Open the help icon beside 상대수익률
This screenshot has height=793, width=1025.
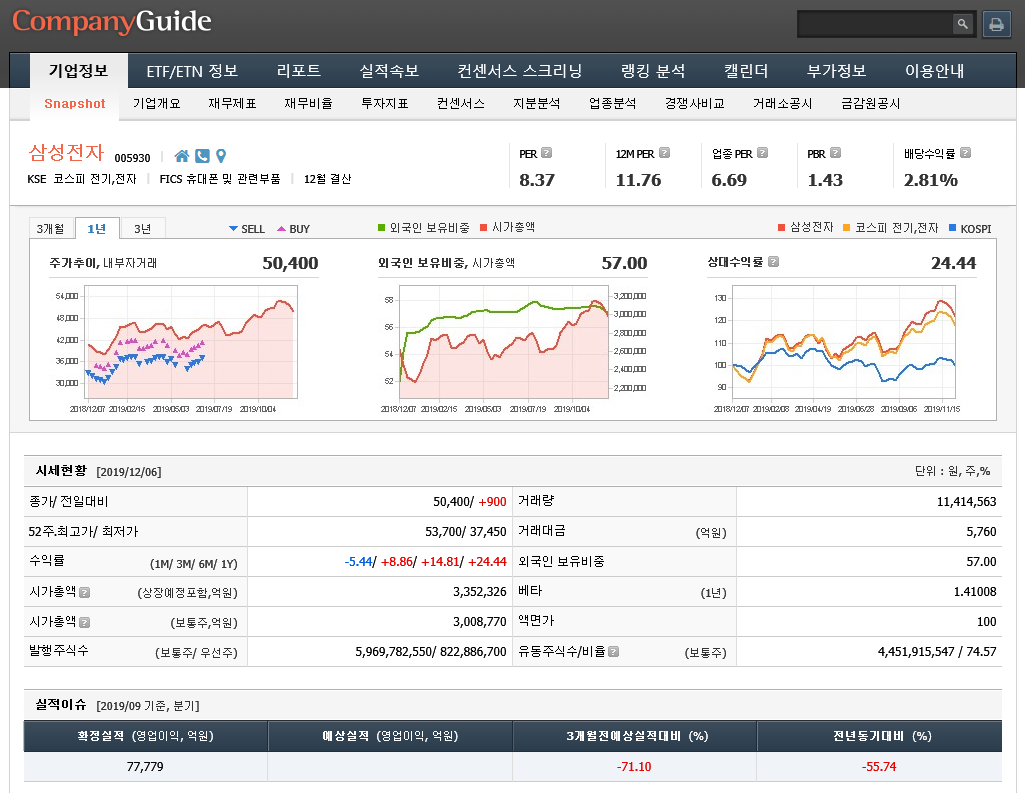click(773, 262)
